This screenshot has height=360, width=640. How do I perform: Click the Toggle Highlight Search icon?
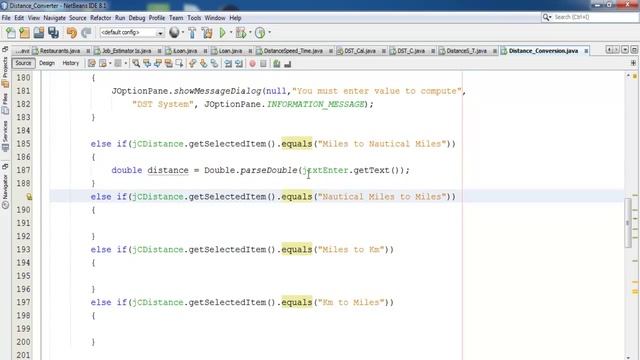[169, 63]
